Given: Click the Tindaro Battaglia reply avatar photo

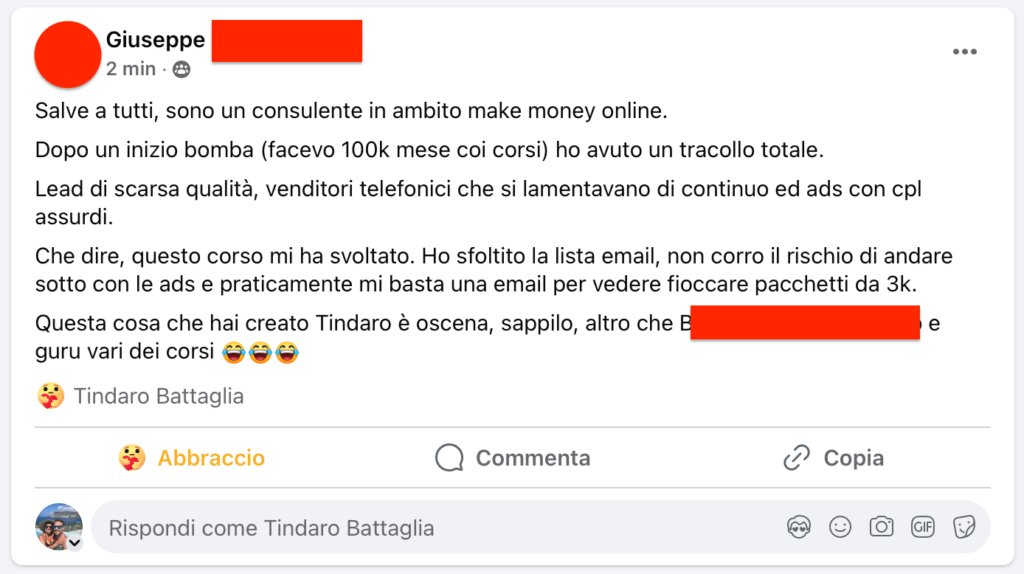Looking at the screenshot, I should coord(59,527).
